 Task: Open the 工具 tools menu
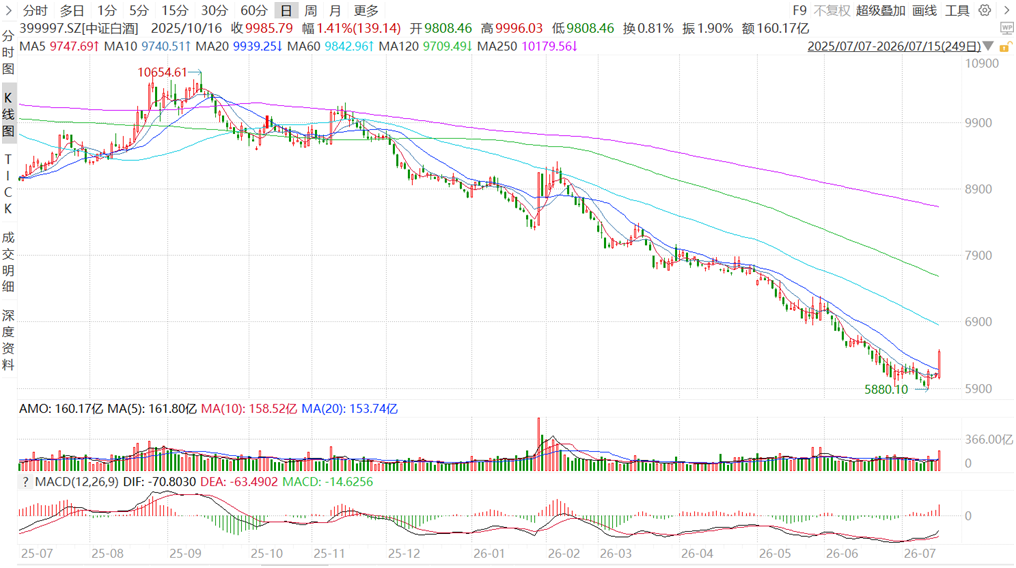[957, 10]
